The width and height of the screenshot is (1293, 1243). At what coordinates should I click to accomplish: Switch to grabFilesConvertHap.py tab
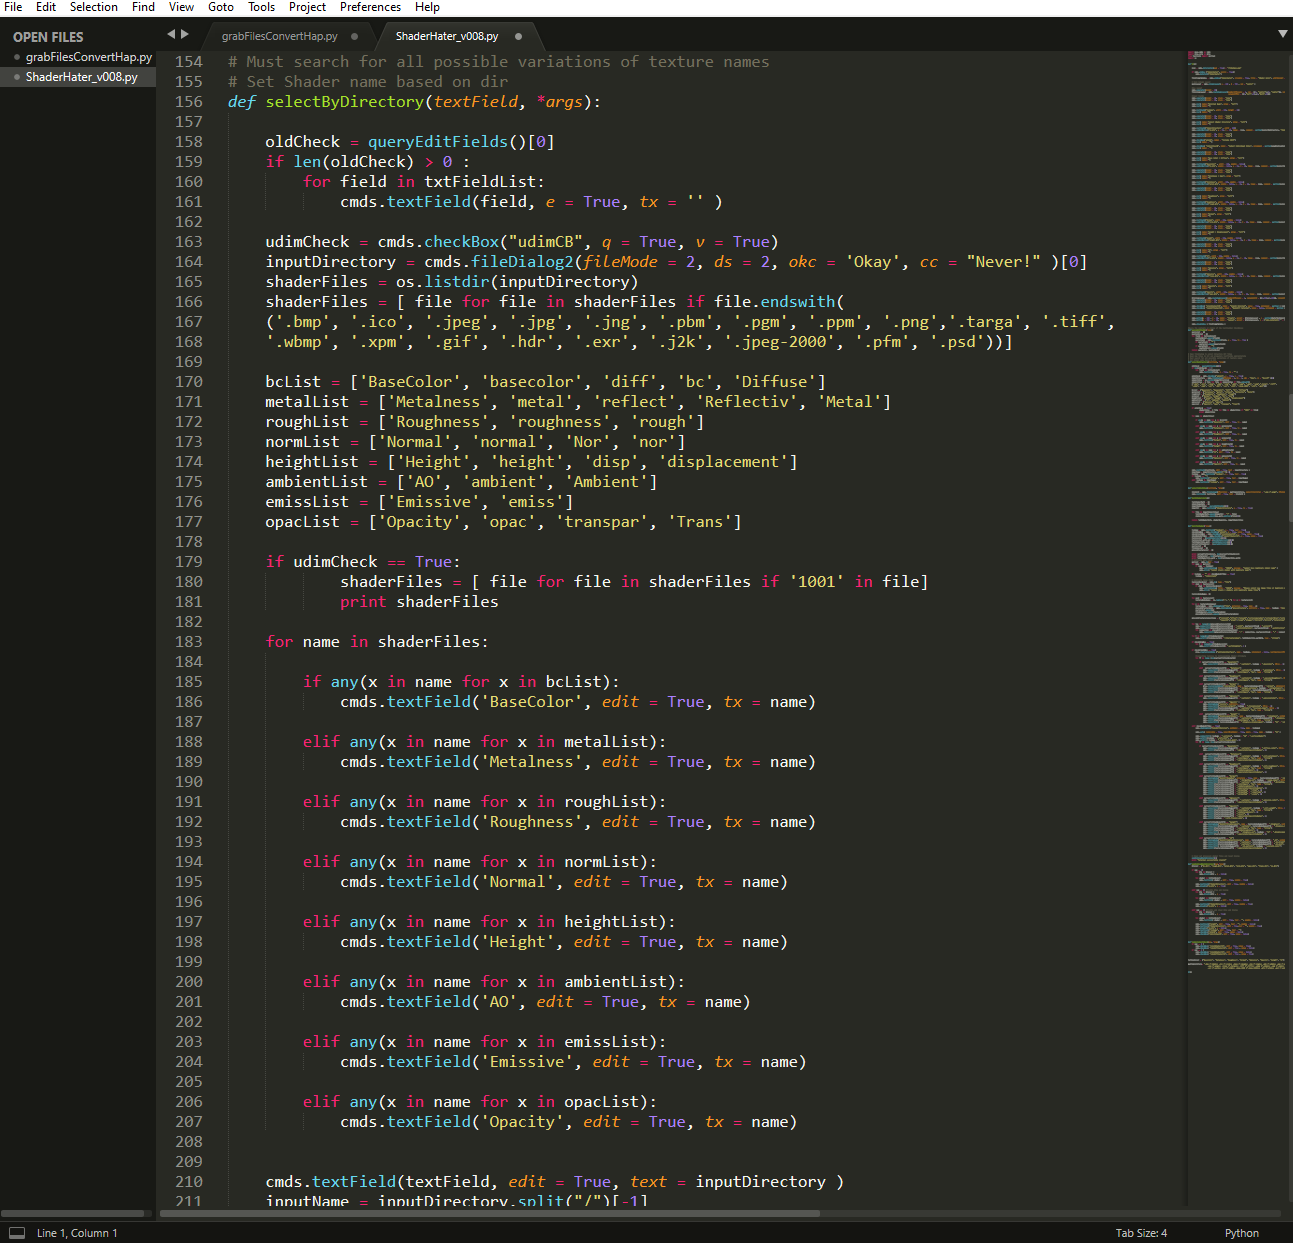pos(280,36)
